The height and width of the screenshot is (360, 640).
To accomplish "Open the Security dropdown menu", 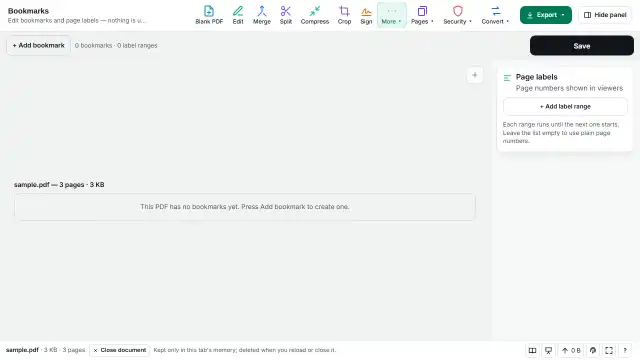I will 458,15.
